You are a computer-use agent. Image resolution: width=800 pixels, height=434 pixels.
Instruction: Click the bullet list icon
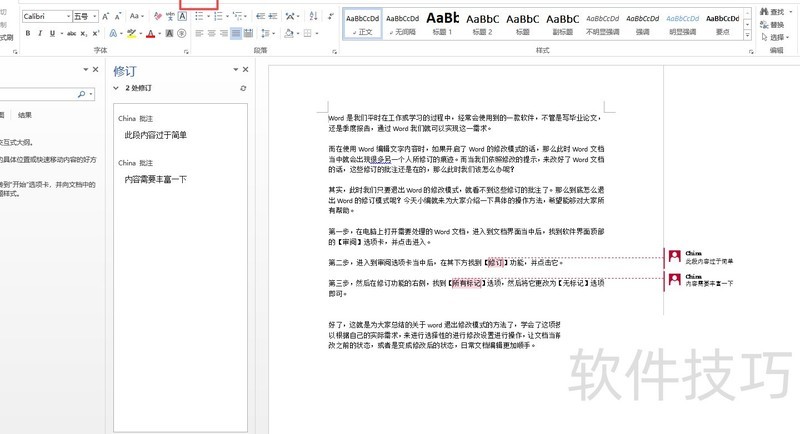[198, 17]
